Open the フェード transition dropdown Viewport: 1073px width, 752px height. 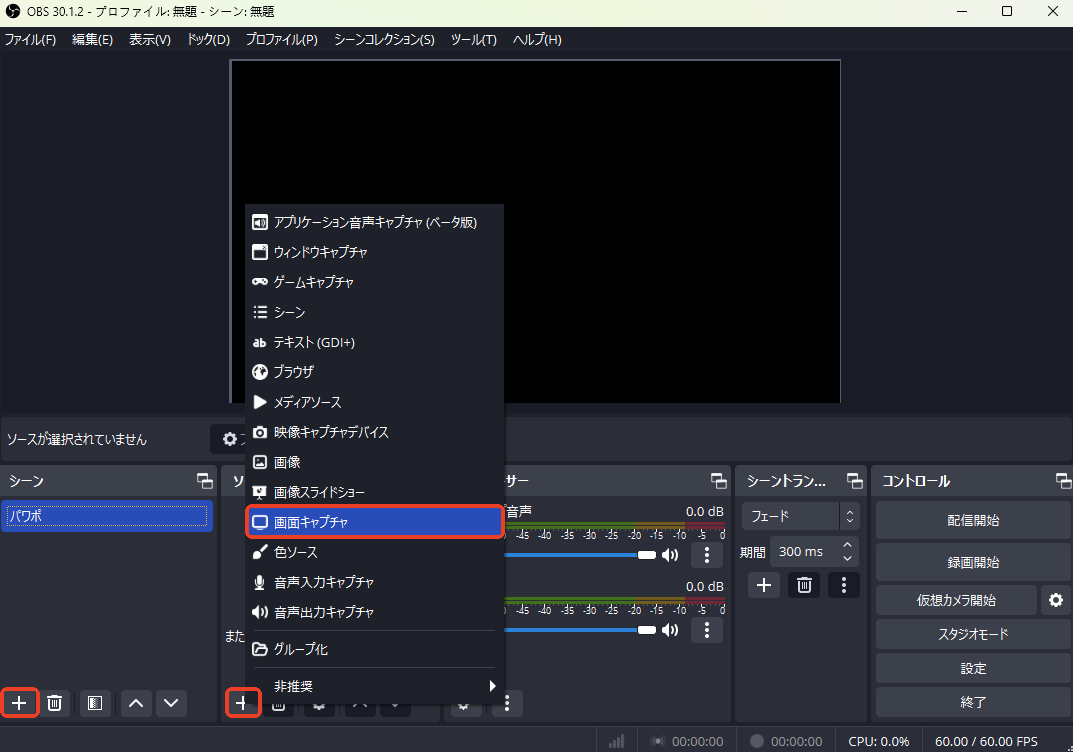800,516
